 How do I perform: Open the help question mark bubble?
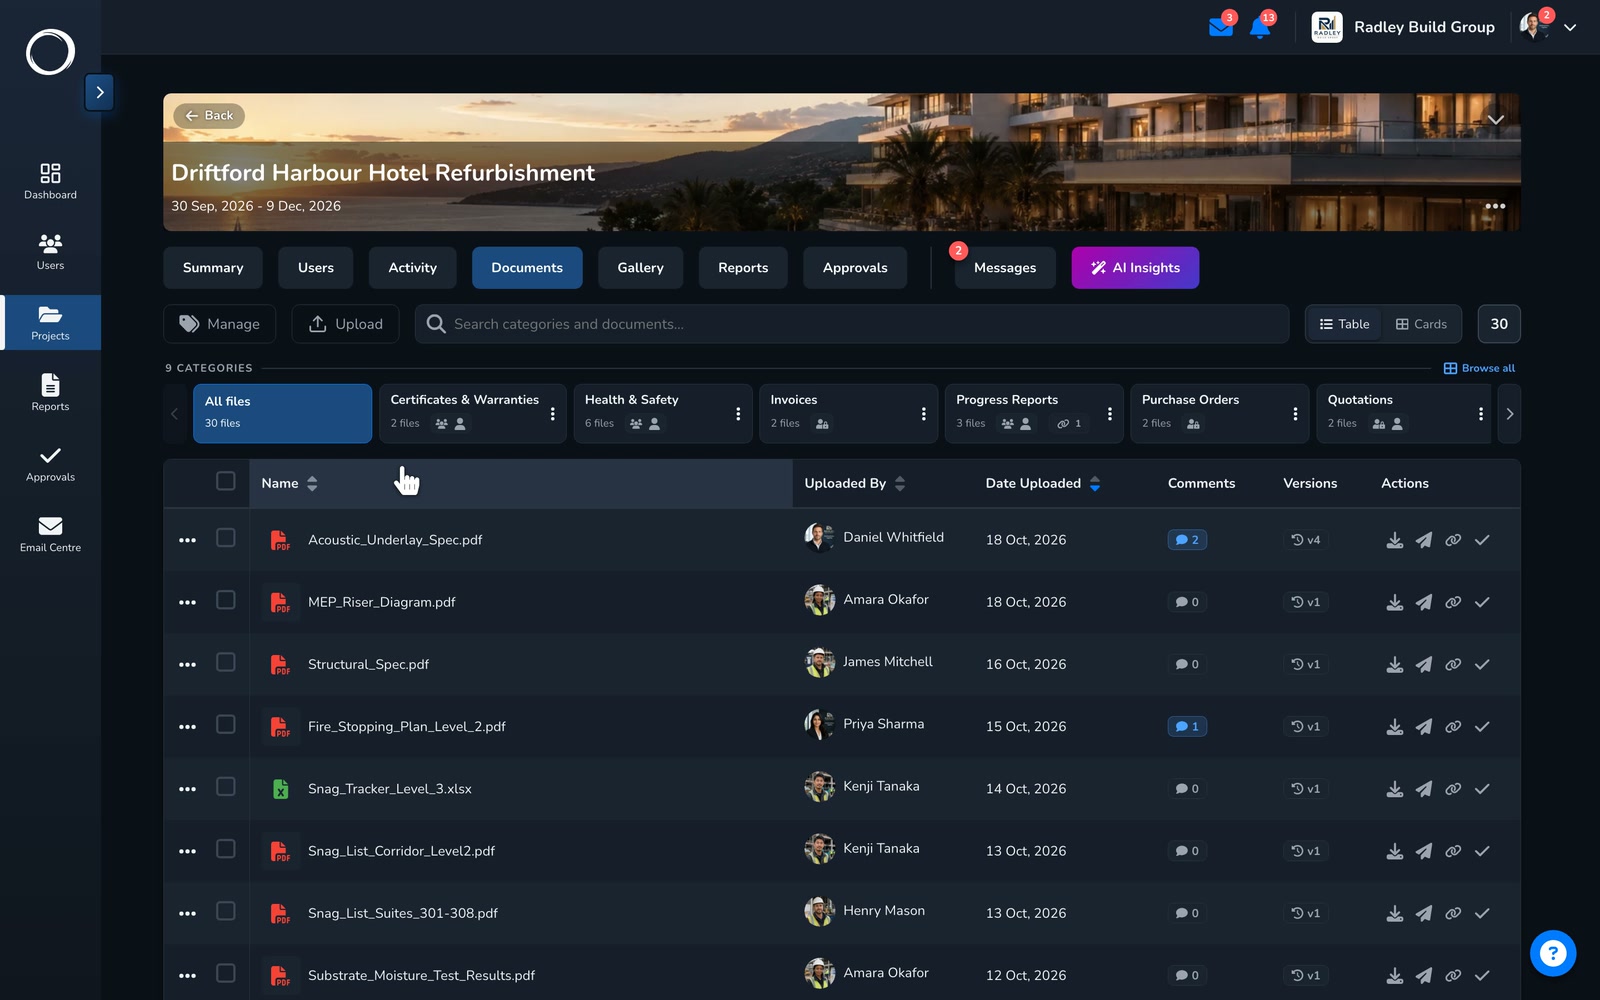(x=1553, y=953)
